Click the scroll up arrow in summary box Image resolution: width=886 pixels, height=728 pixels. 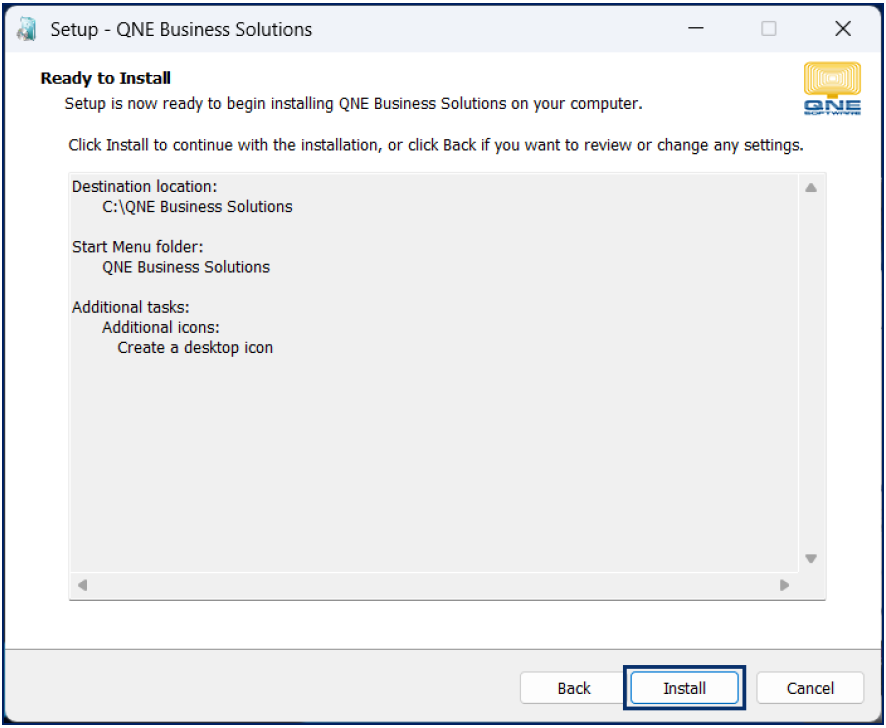pyautogui.click(x=811, y=188)
